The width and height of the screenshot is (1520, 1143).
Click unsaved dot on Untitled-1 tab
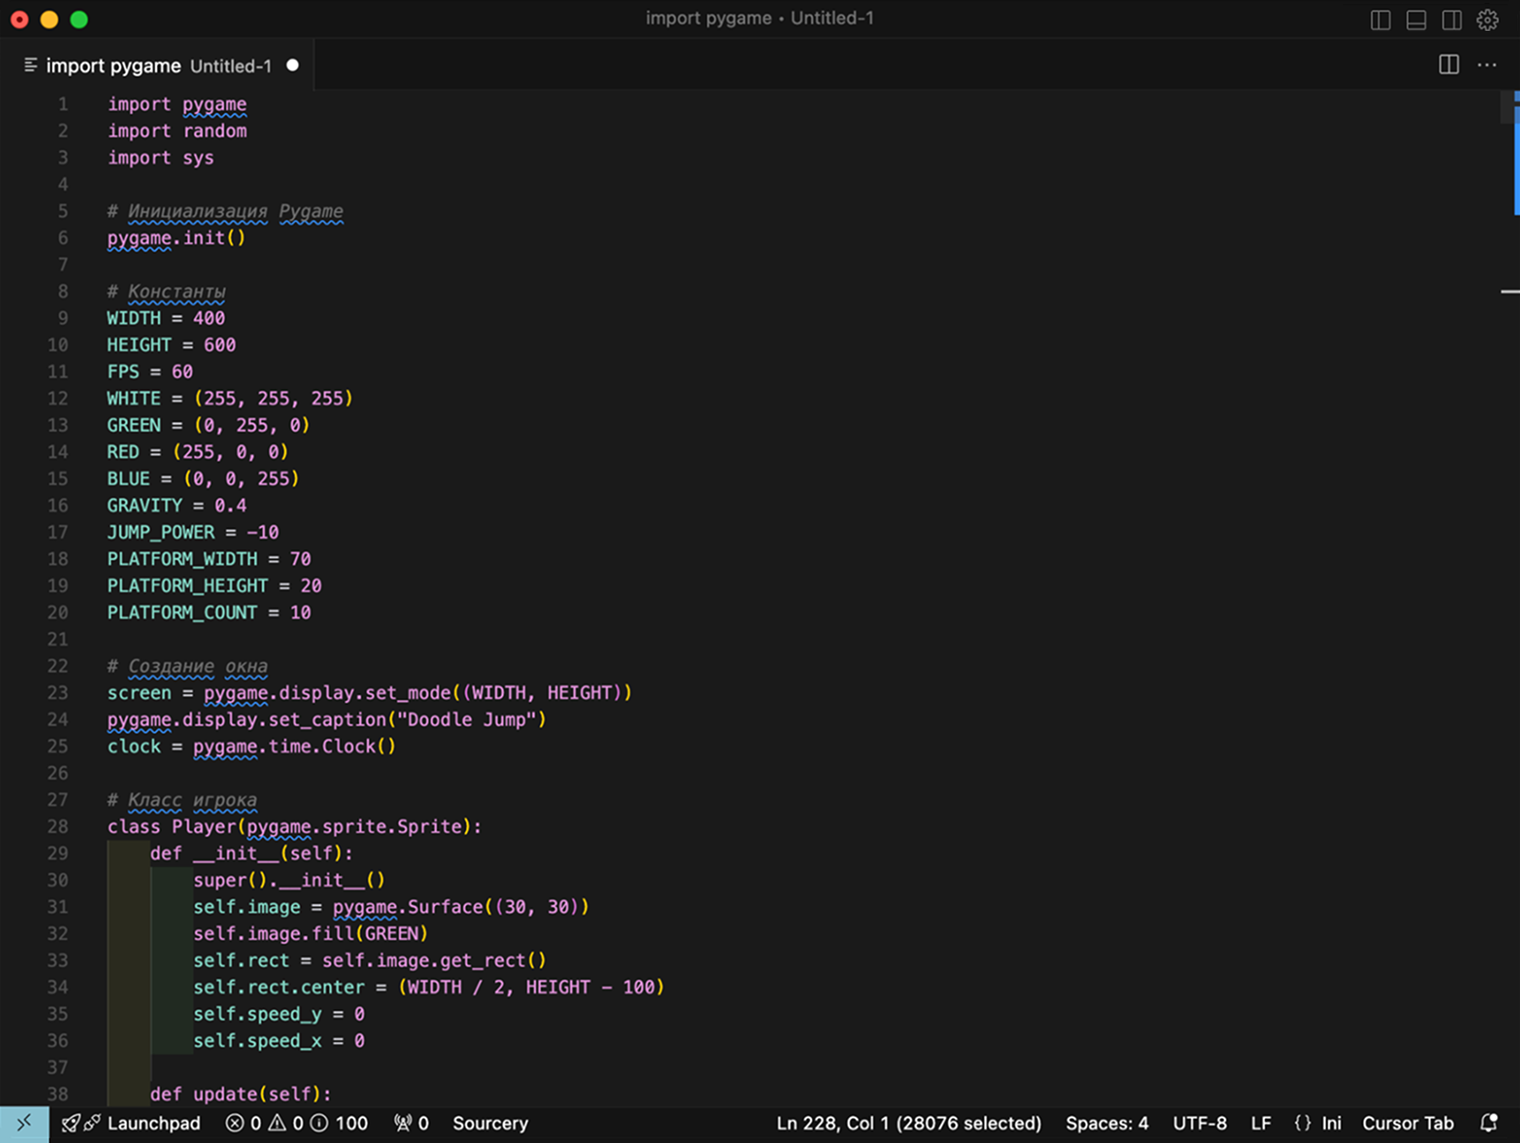pos(293,65)
